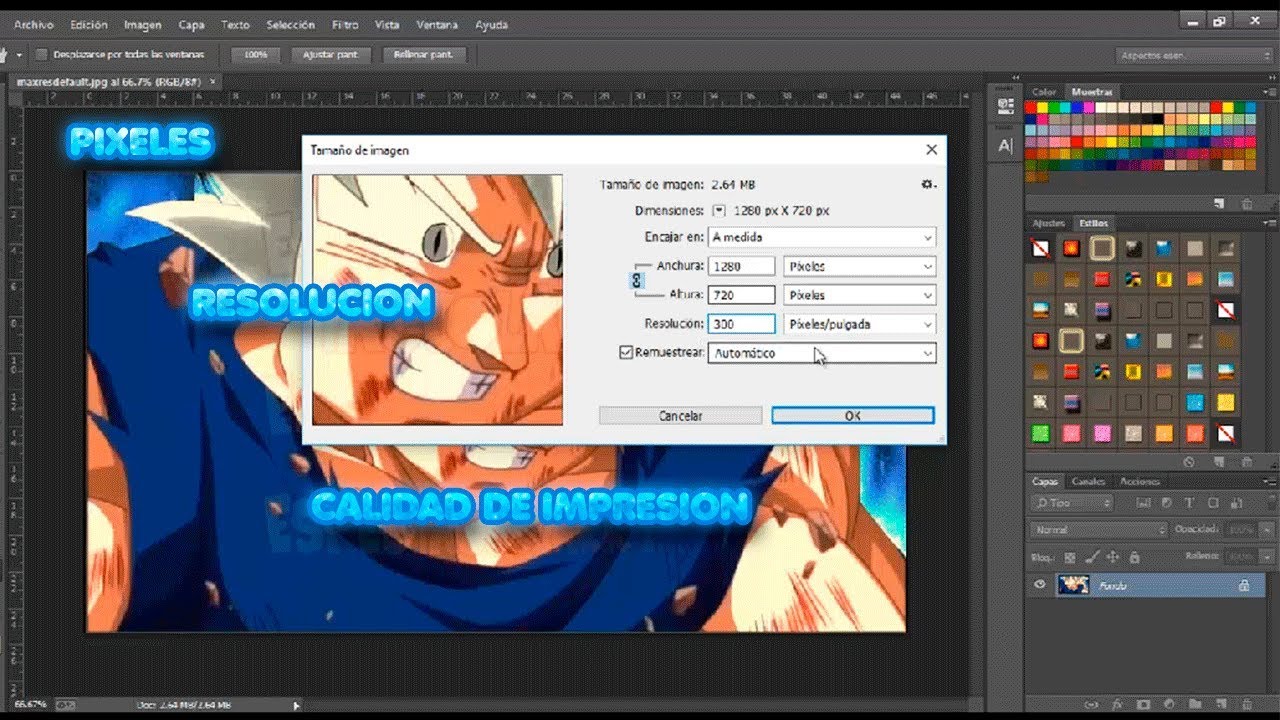Screen dimensions: 1280x720
Task: Click the create new style icon in Estilos panel
Action: [1219, 462]
